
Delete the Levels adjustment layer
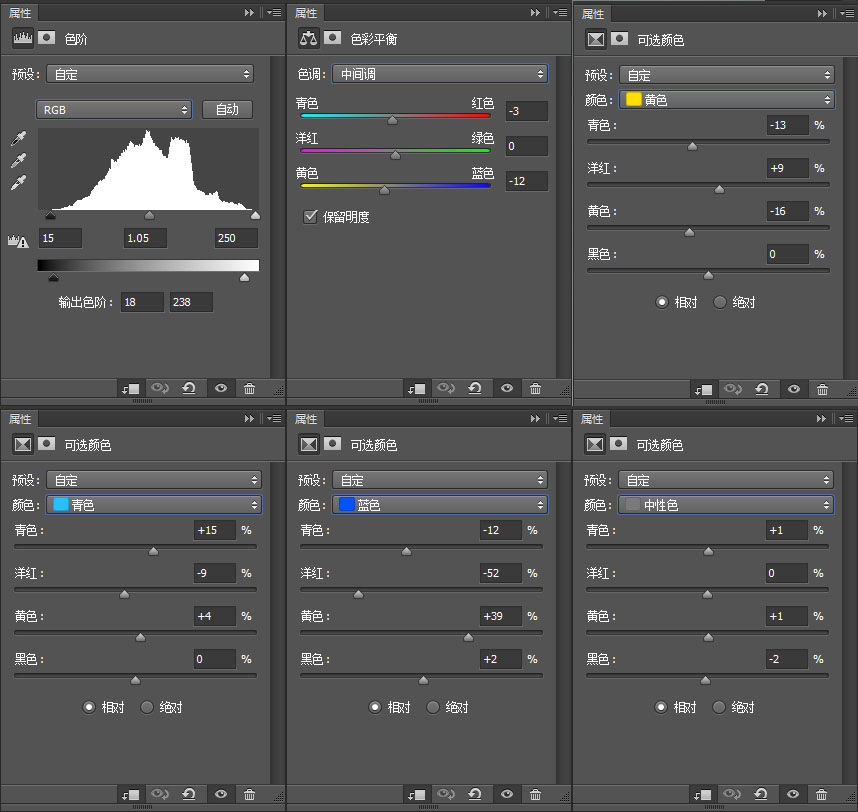pos(250,388)
